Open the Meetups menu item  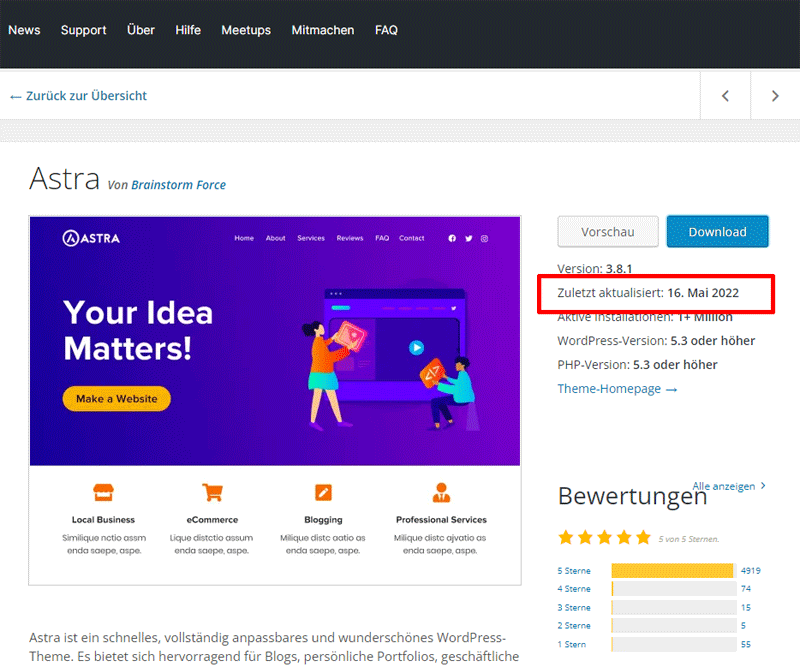point(246,30)
